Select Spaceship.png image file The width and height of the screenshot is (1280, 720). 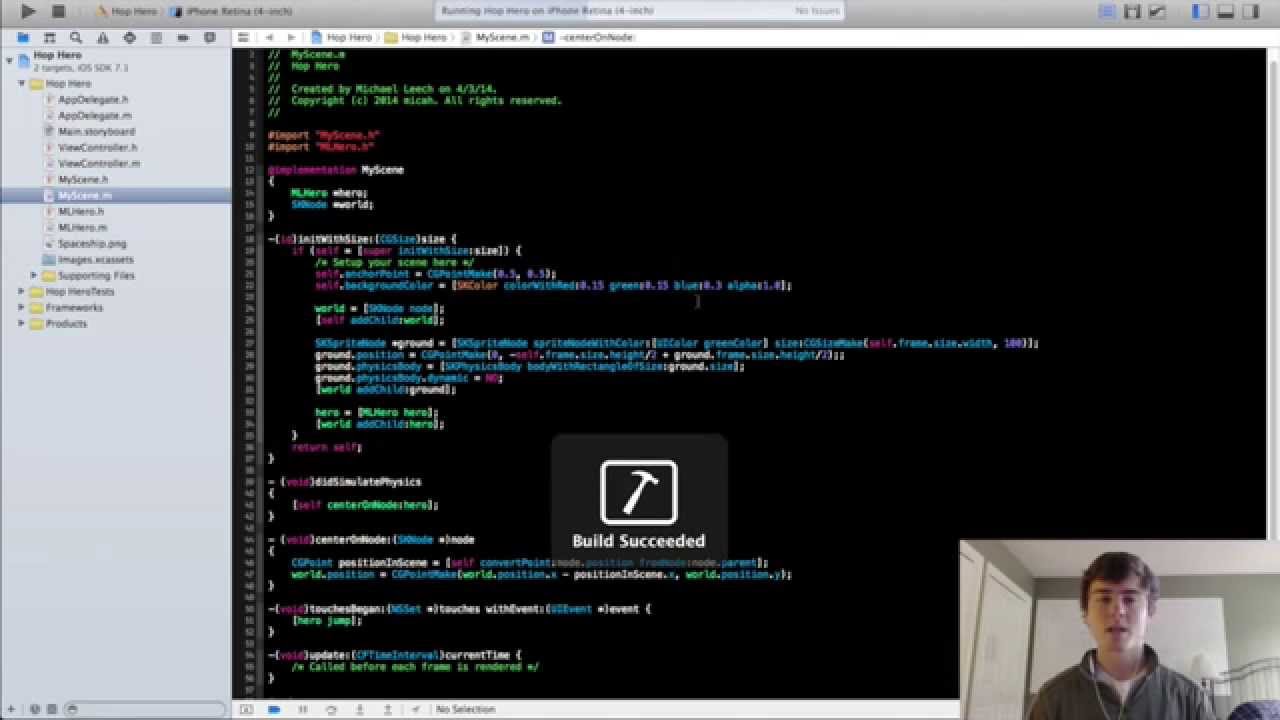tap(91, 244)
